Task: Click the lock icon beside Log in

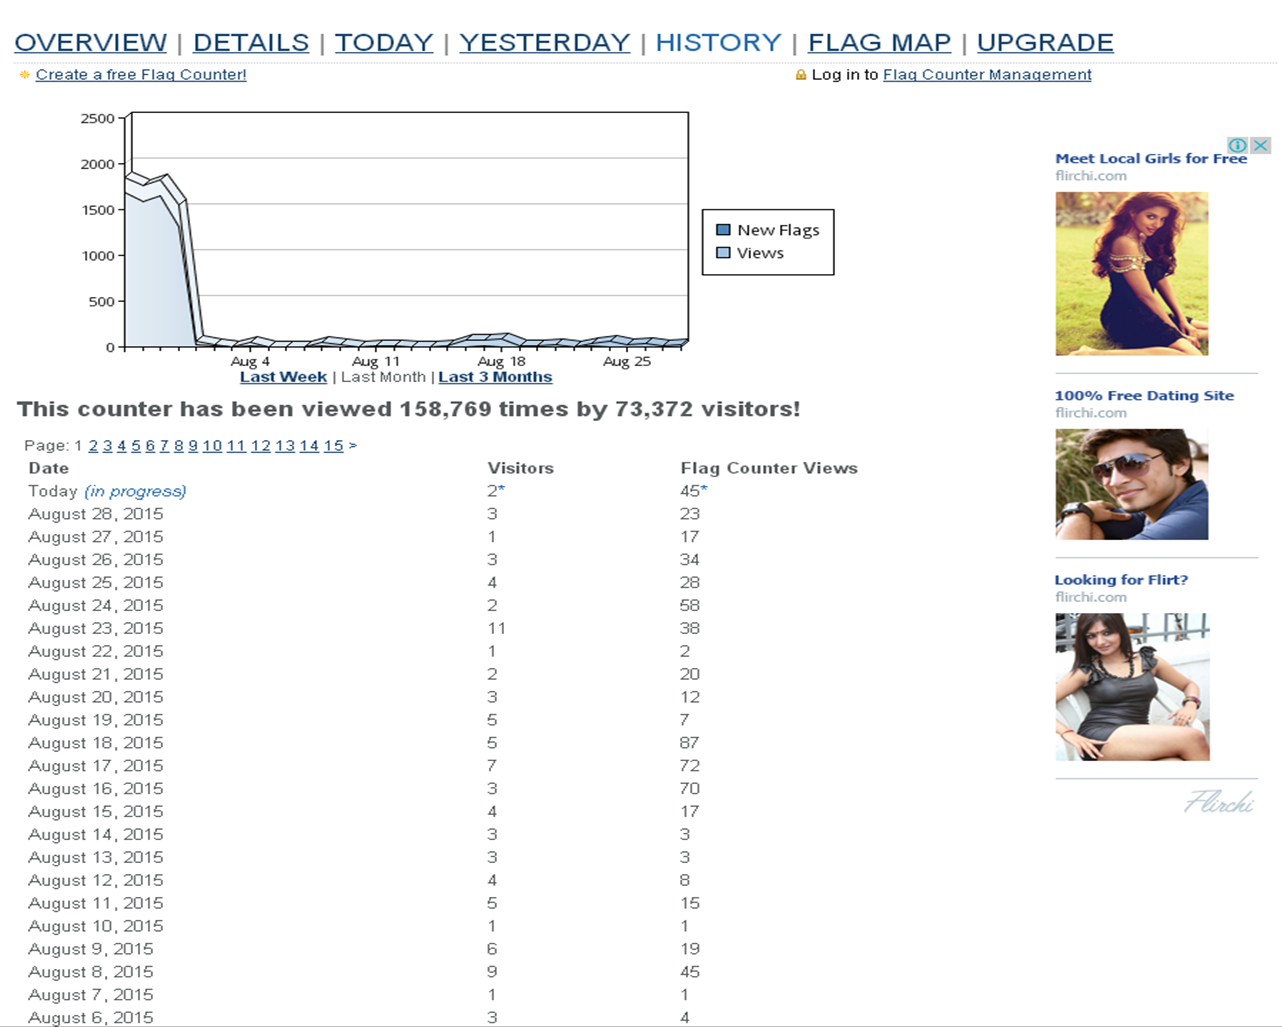Action: [x=800, y=75]
